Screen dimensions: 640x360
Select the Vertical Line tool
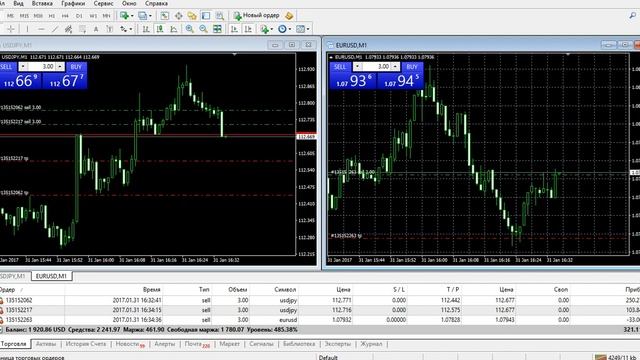coord(27,29)
